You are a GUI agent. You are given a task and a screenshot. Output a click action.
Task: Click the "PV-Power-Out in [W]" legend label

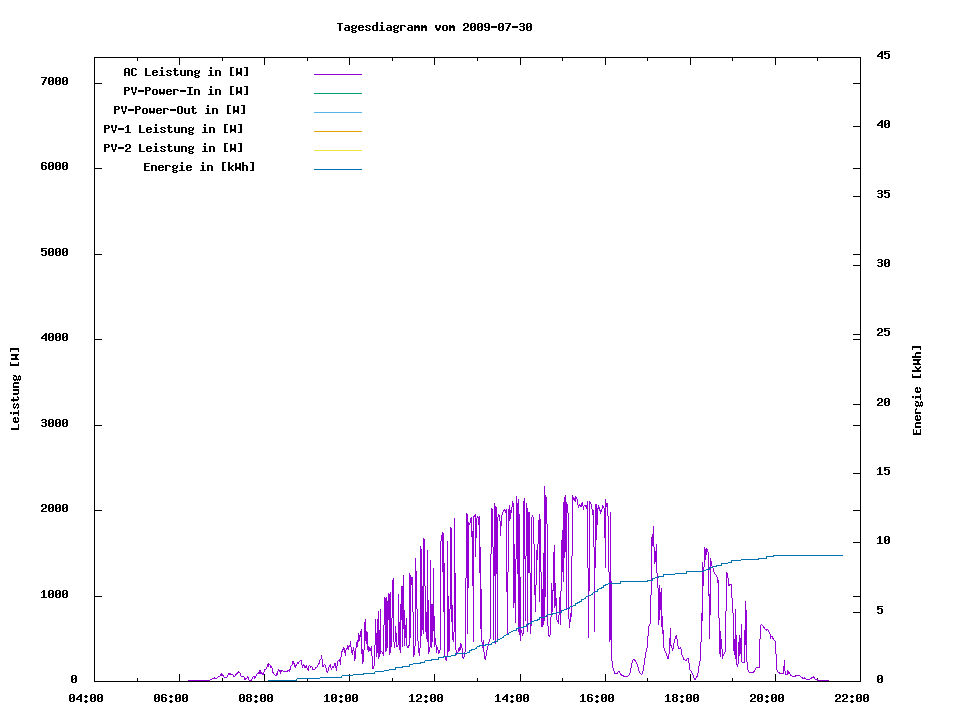point(180,110)
